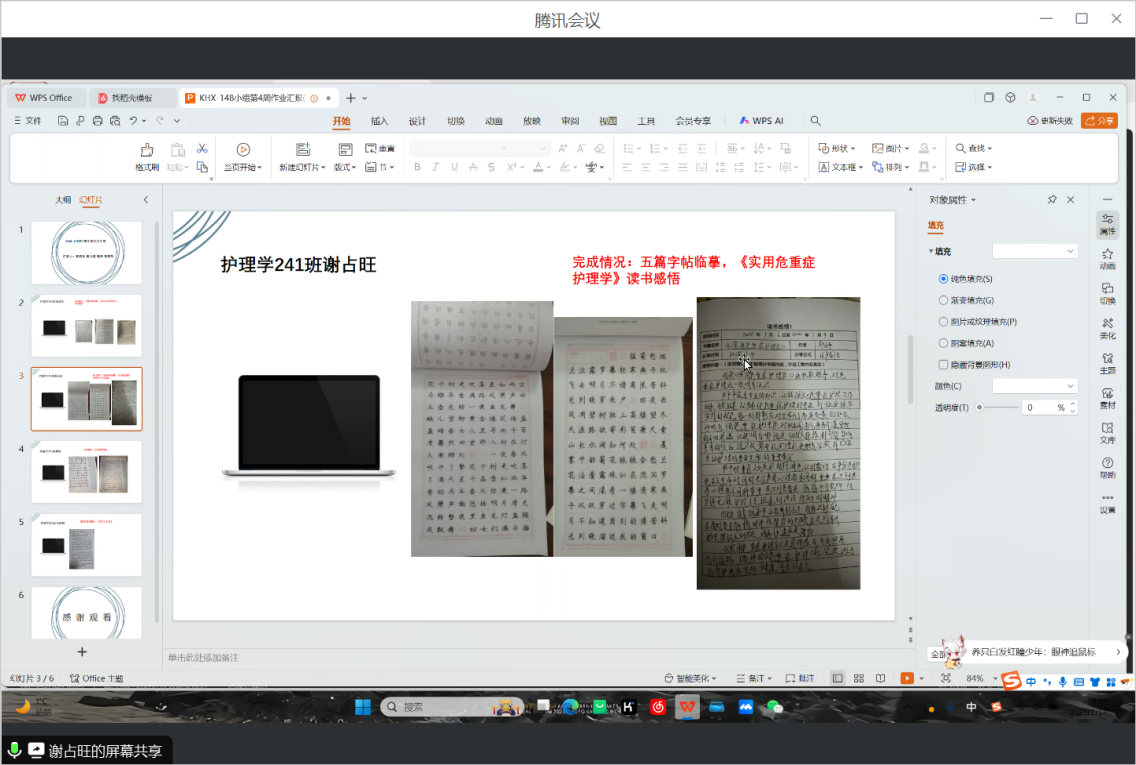This screenshot has height=765, width=1136.
Task: Open the 主题 theme sidebar panel
Action: point(1107,363)
